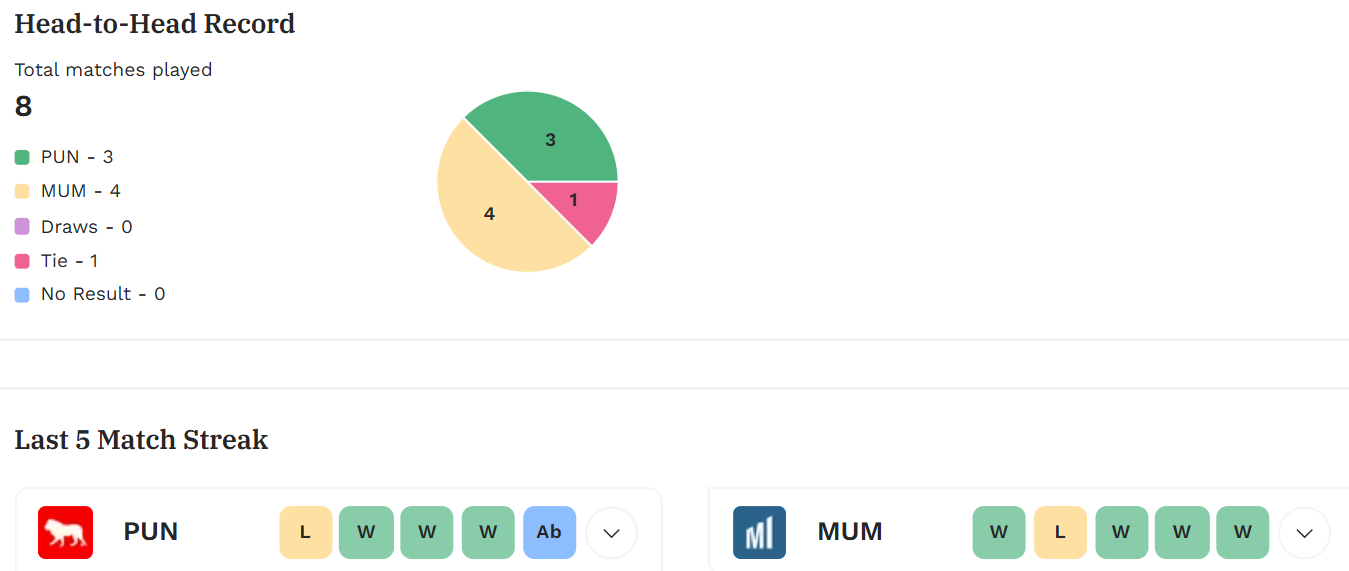Viewport: 1349px width, 571px height.
Task: Toggle the Tie - 1 legend entry
Action: click(56, 261)
